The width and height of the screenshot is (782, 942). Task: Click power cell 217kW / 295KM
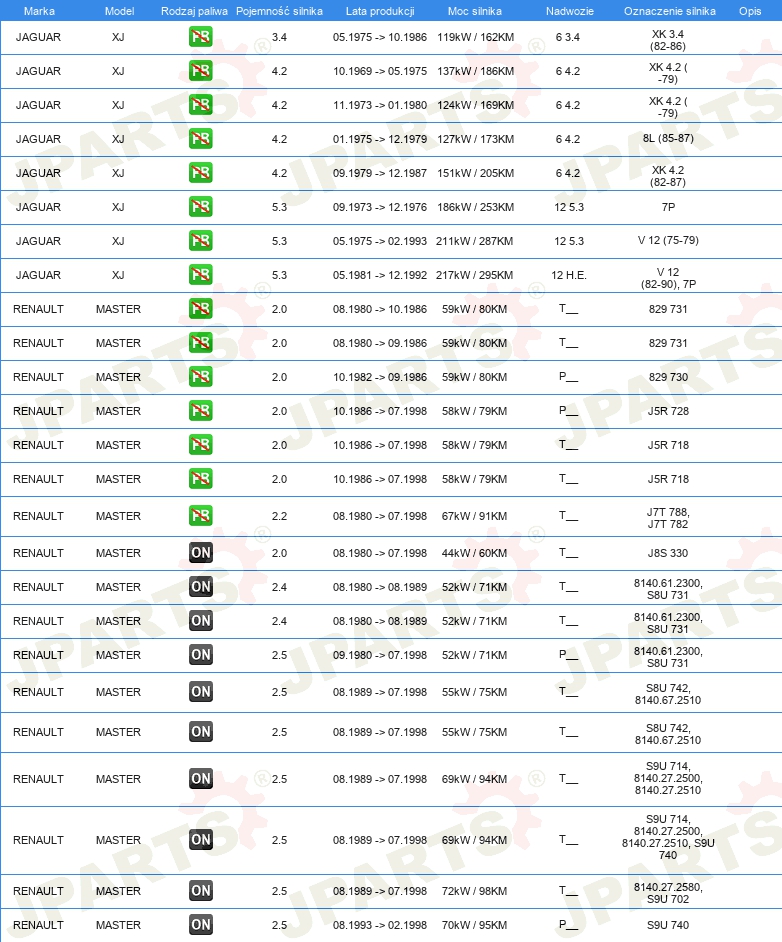[x=474, y=275]
